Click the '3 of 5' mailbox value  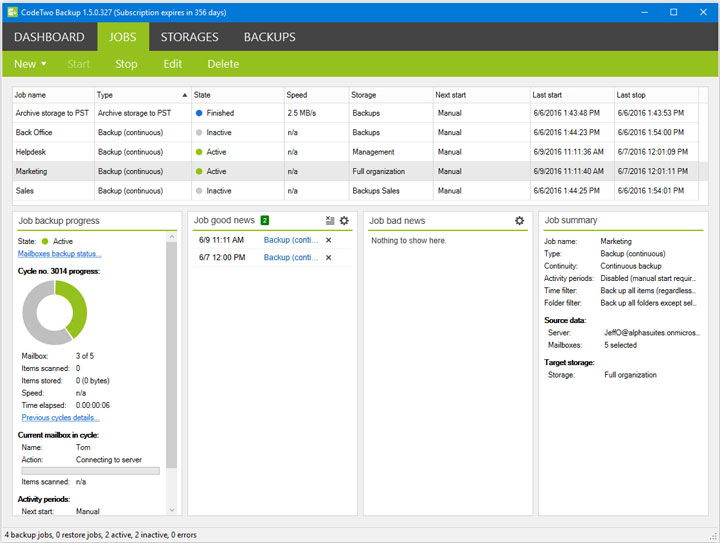click(85, 356)
